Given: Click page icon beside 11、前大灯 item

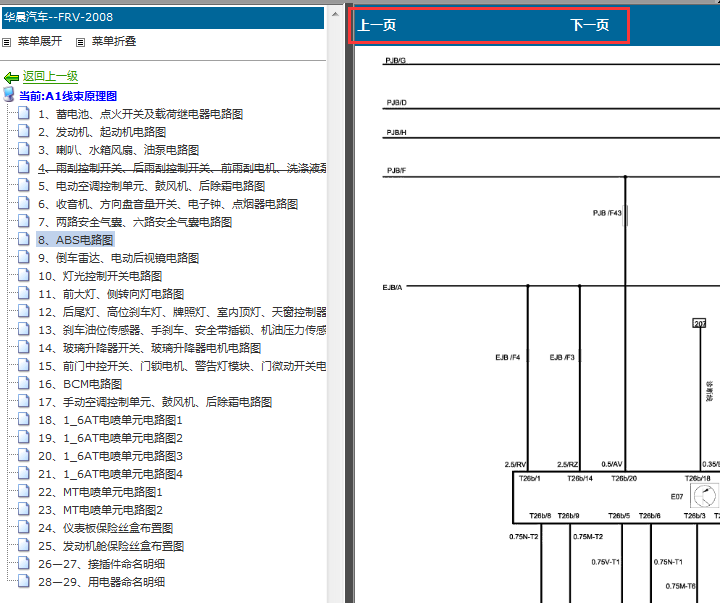Looking at the screenshot, I should tap(24, 293).
